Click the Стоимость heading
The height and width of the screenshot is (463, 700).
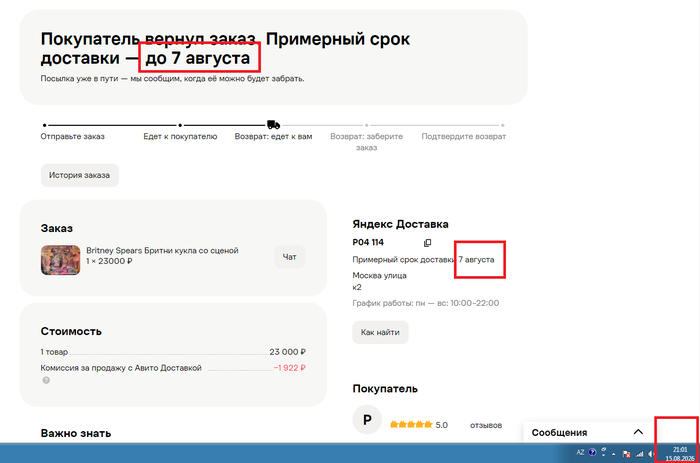coord(71,331)
